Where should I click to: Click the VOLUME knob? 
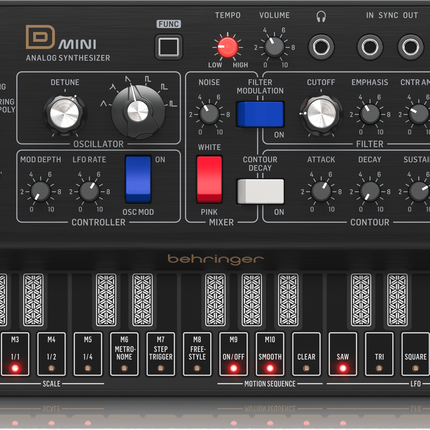pos(274,47)
